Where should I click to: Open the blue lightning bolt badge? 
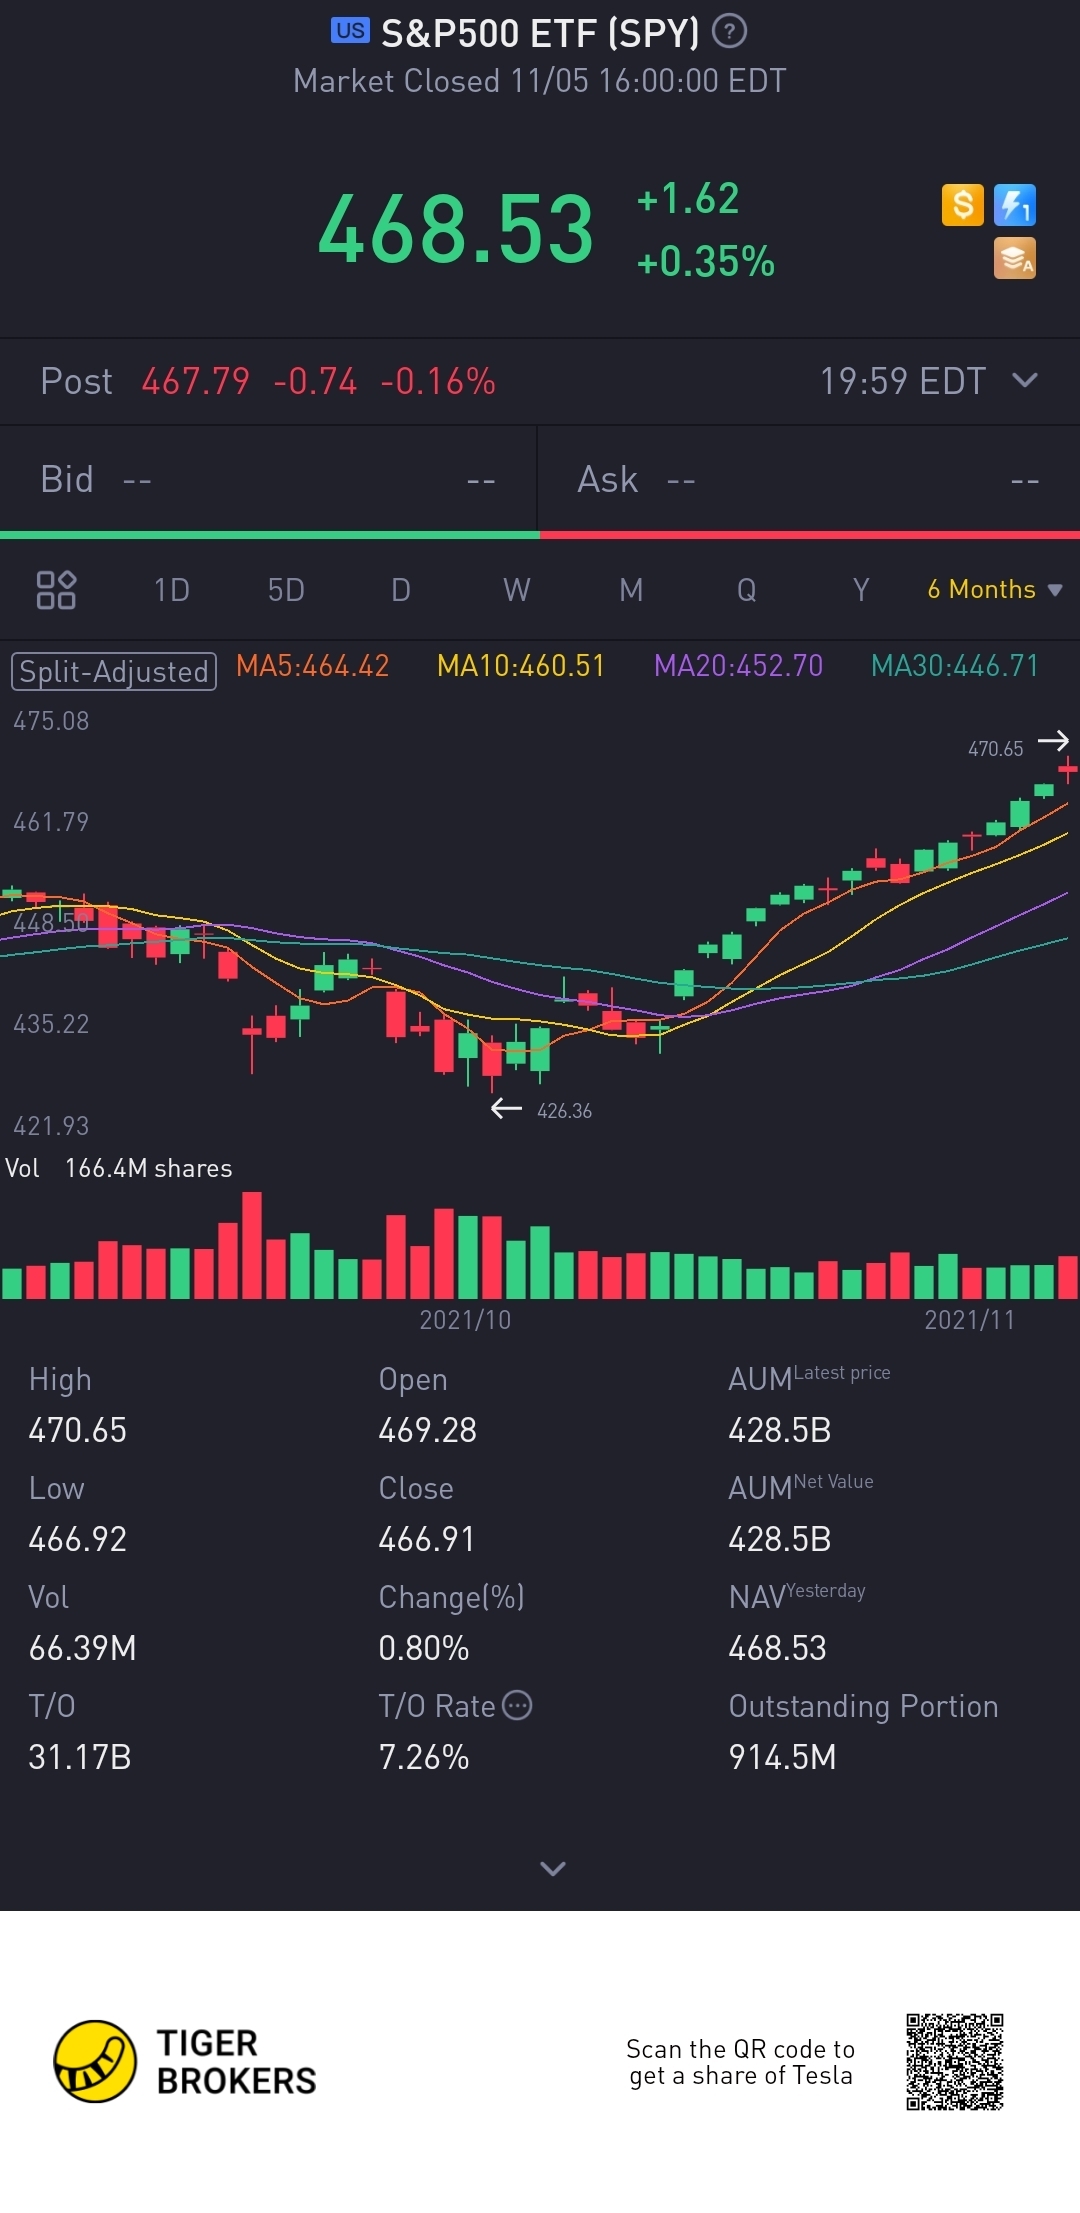click(1015, 205)
